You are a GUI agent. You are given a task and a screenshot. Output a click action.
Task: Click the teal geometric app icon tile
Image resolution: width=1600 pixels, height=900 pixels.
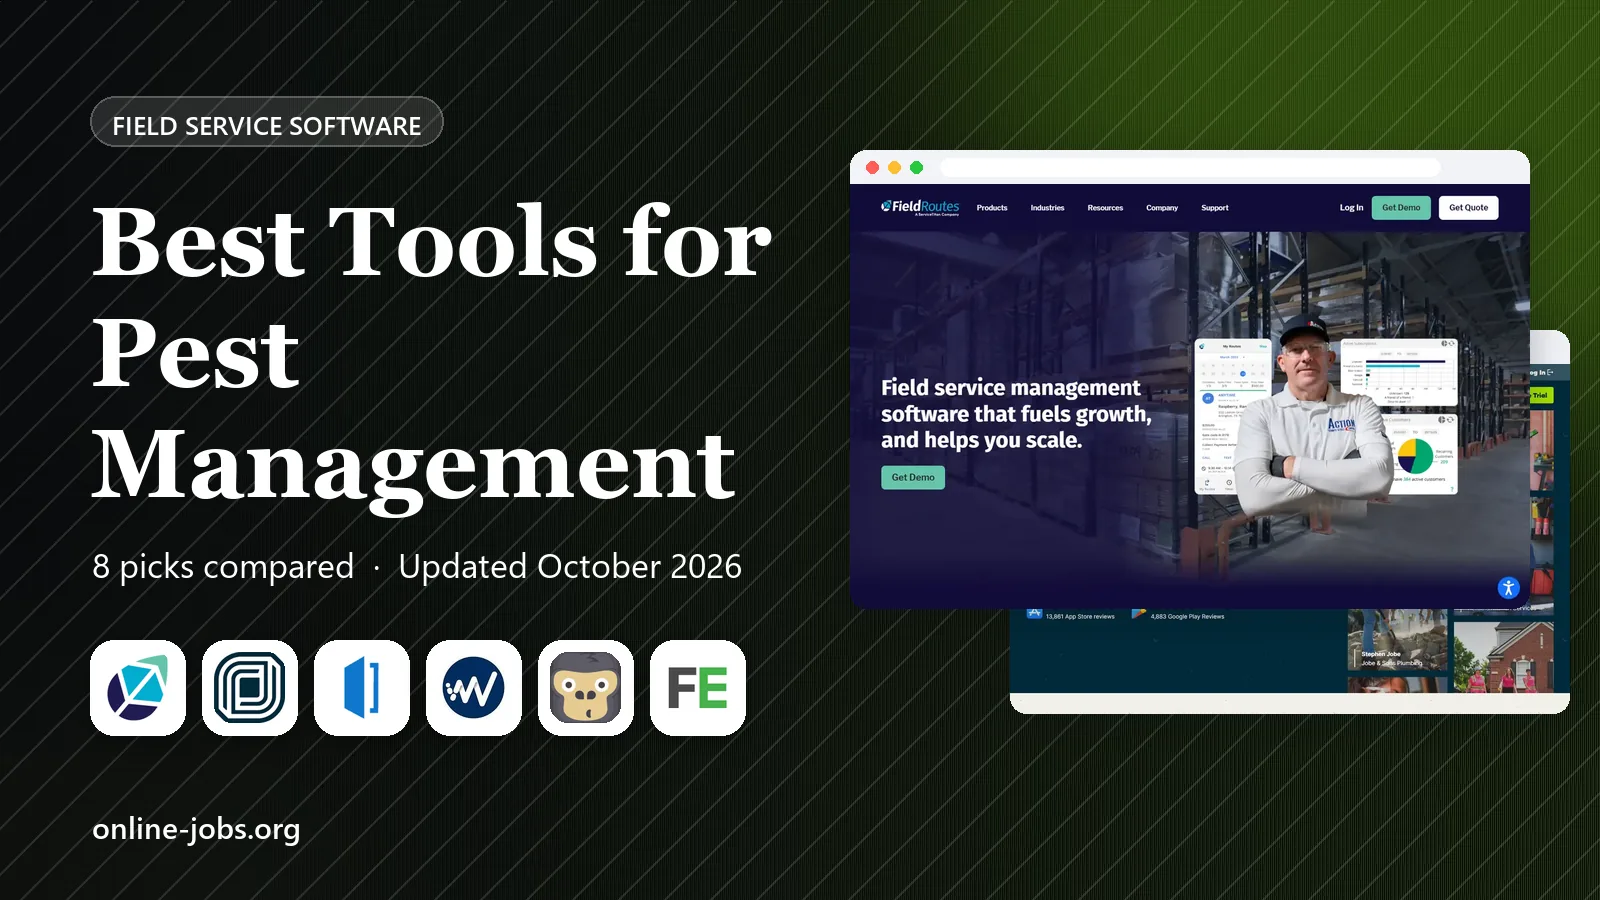coord(138,688)
